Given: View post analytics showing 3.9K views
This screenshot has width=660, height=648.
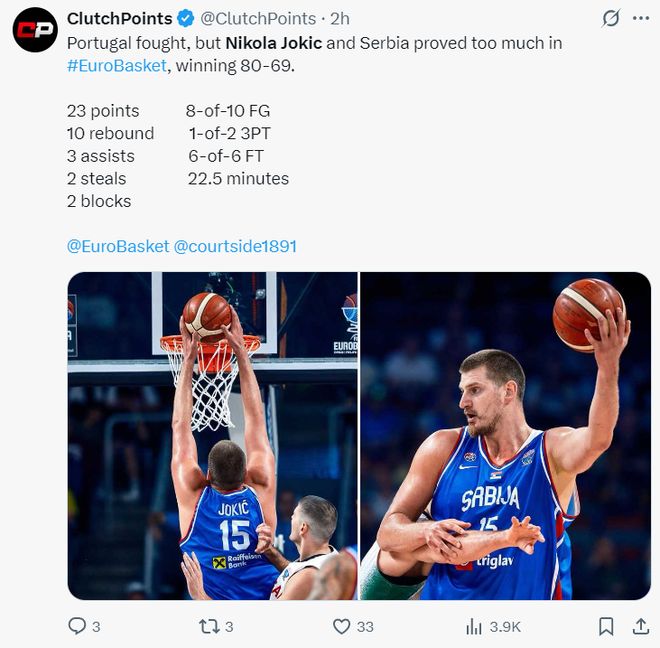Looking at the screenshot, I should [474, 626].
